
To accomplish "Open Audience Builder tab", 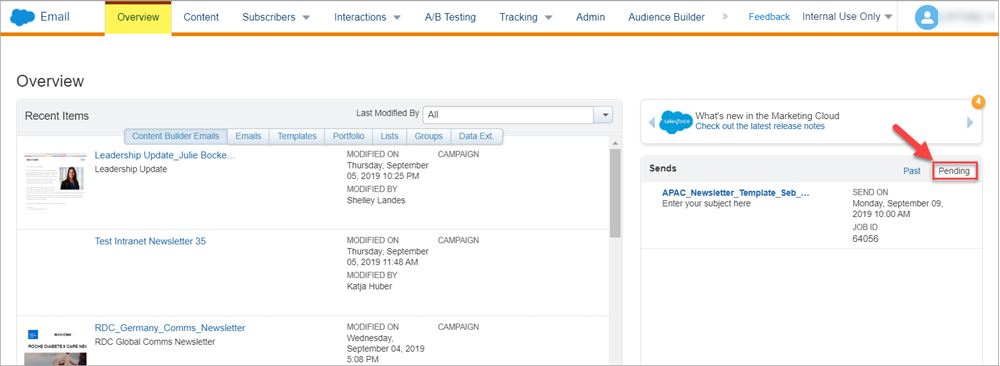I will point(666,17).
